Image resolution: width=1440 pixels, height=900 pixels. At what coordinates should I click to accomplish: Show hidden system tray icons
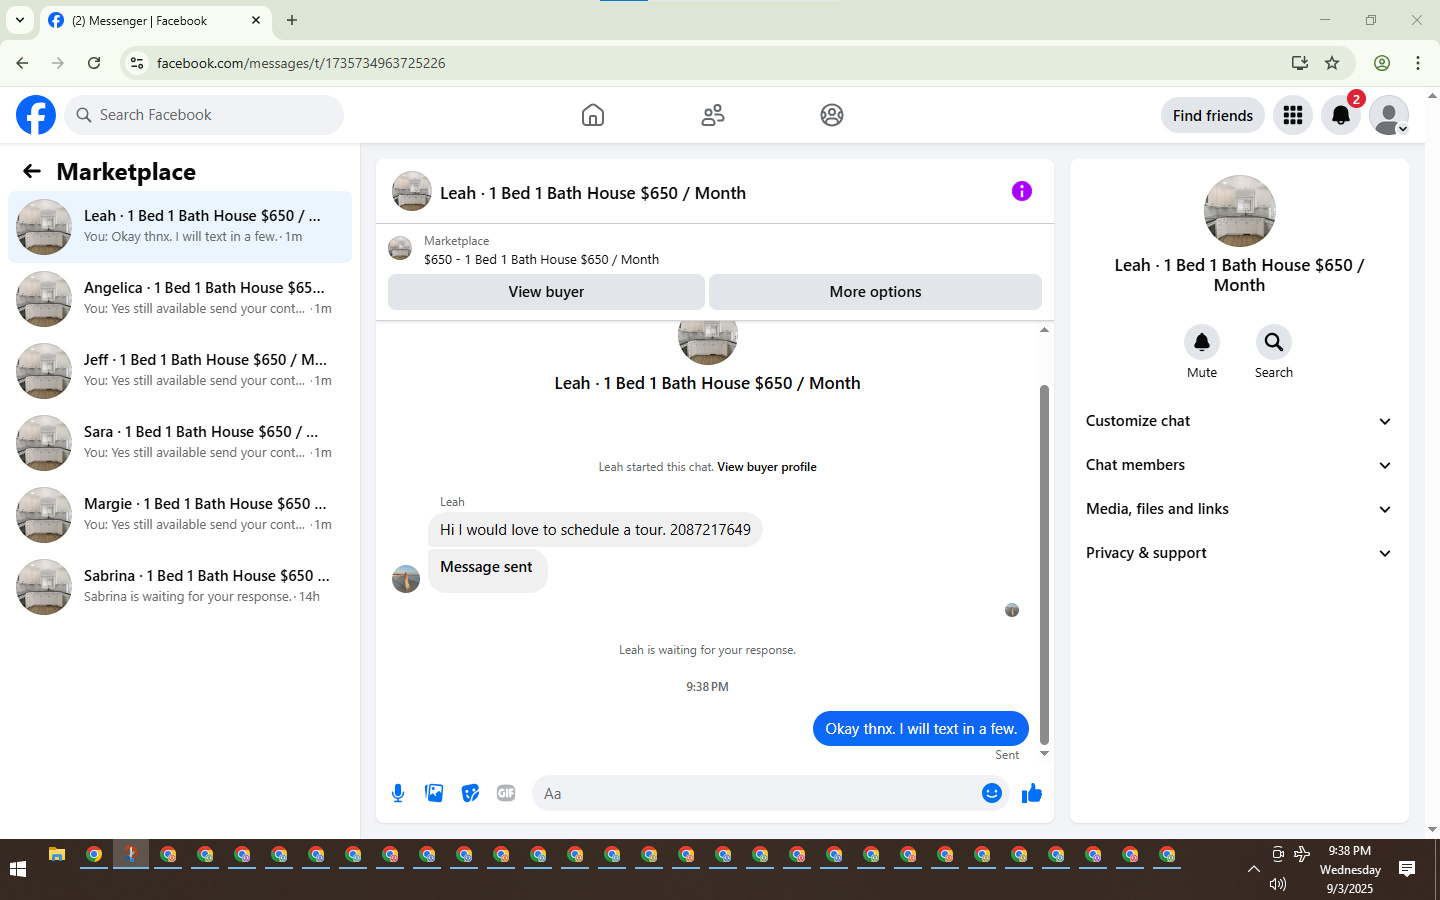click(1253, 869)
